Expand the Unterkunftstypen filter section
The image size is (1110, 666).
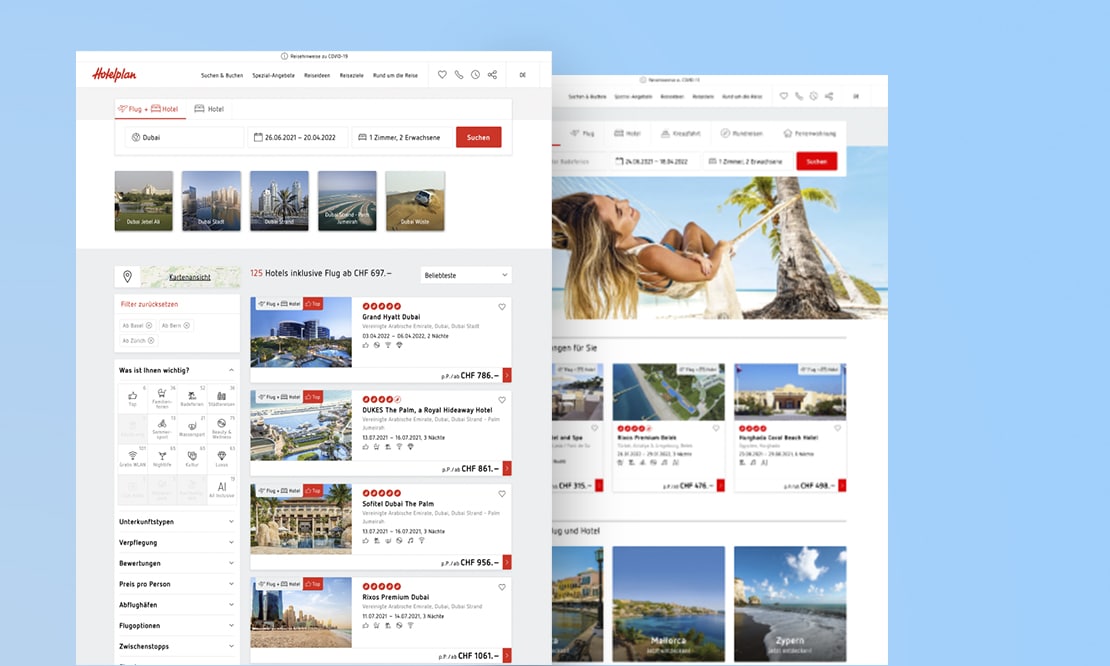(176, 522)
